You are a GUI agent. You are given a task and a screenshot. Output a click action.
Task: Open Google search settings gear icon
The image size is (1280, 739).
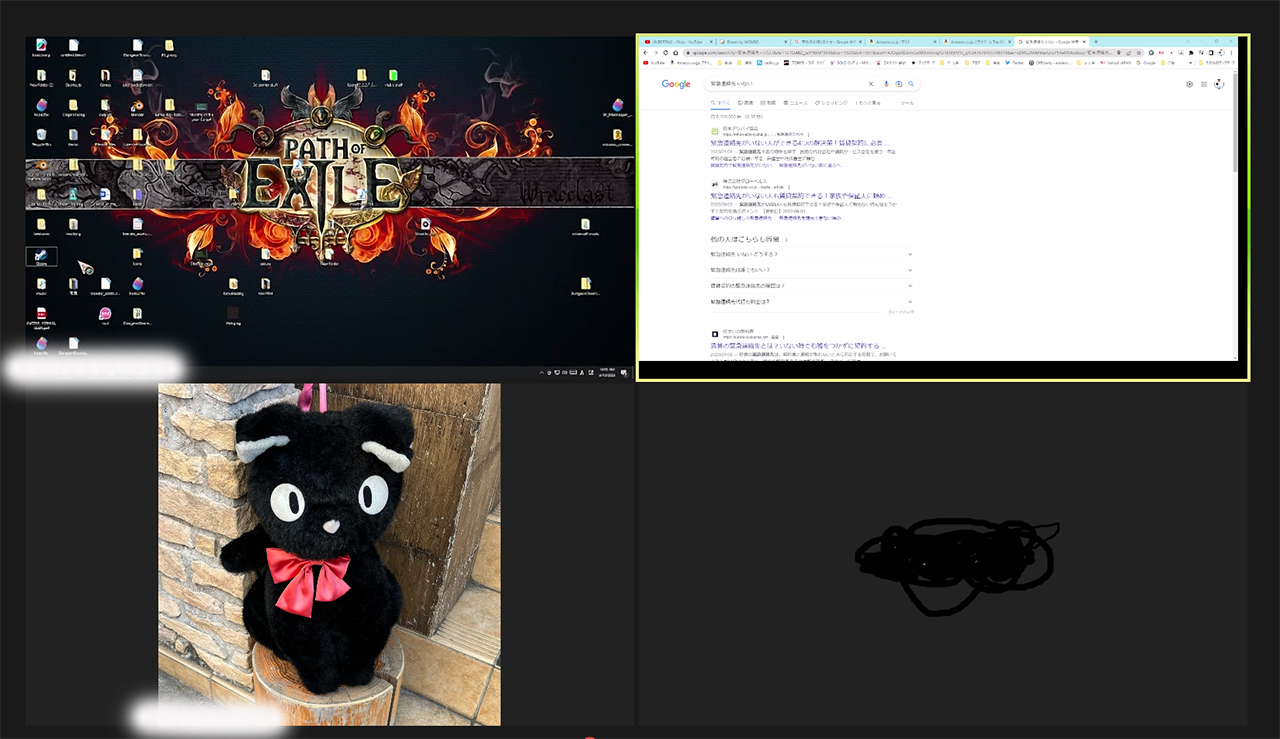(1189, 84)
